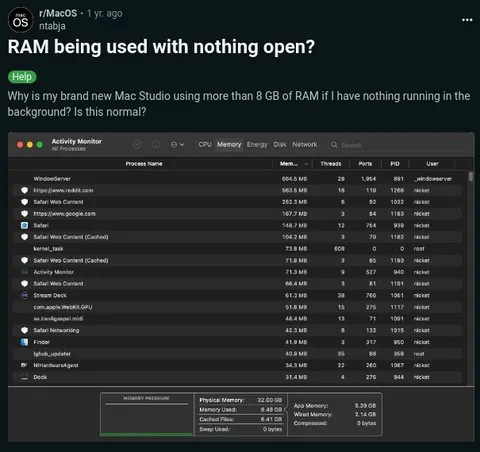This screenshot has height=452, width=480.
Task: Open the r/MacOS subreddit avatar
Action: pos(21,20)
